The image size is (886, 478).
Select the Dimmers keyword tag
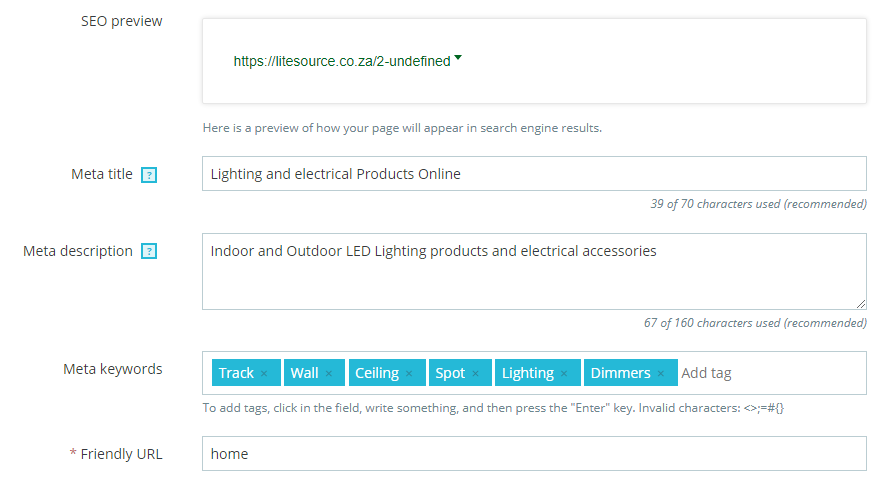pos(620,373)
